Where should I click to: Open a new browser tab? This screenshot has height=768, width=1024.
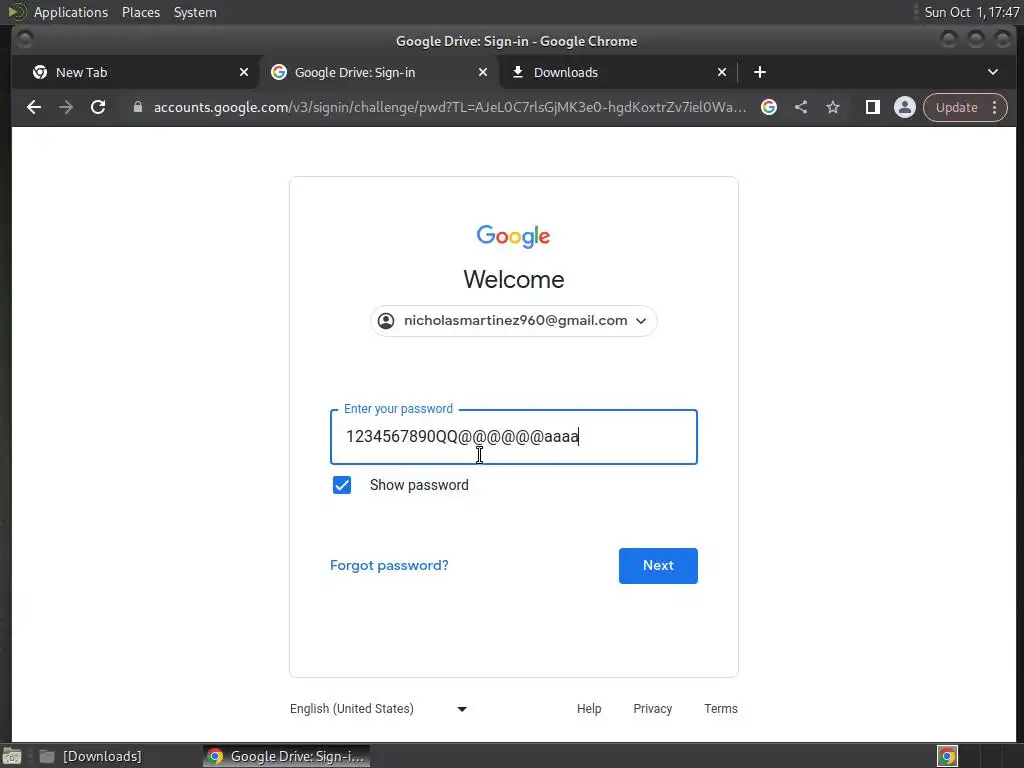760,72
